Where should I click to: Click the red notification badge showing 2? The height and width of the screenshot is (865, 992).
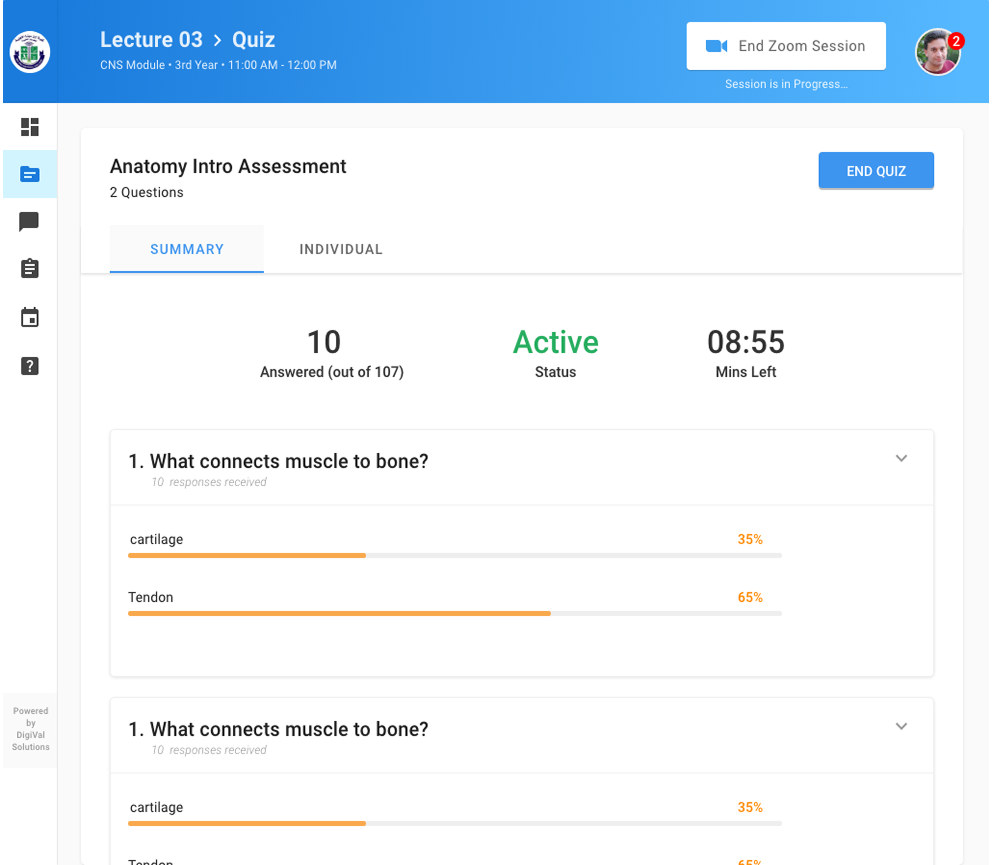coord(956,41)
